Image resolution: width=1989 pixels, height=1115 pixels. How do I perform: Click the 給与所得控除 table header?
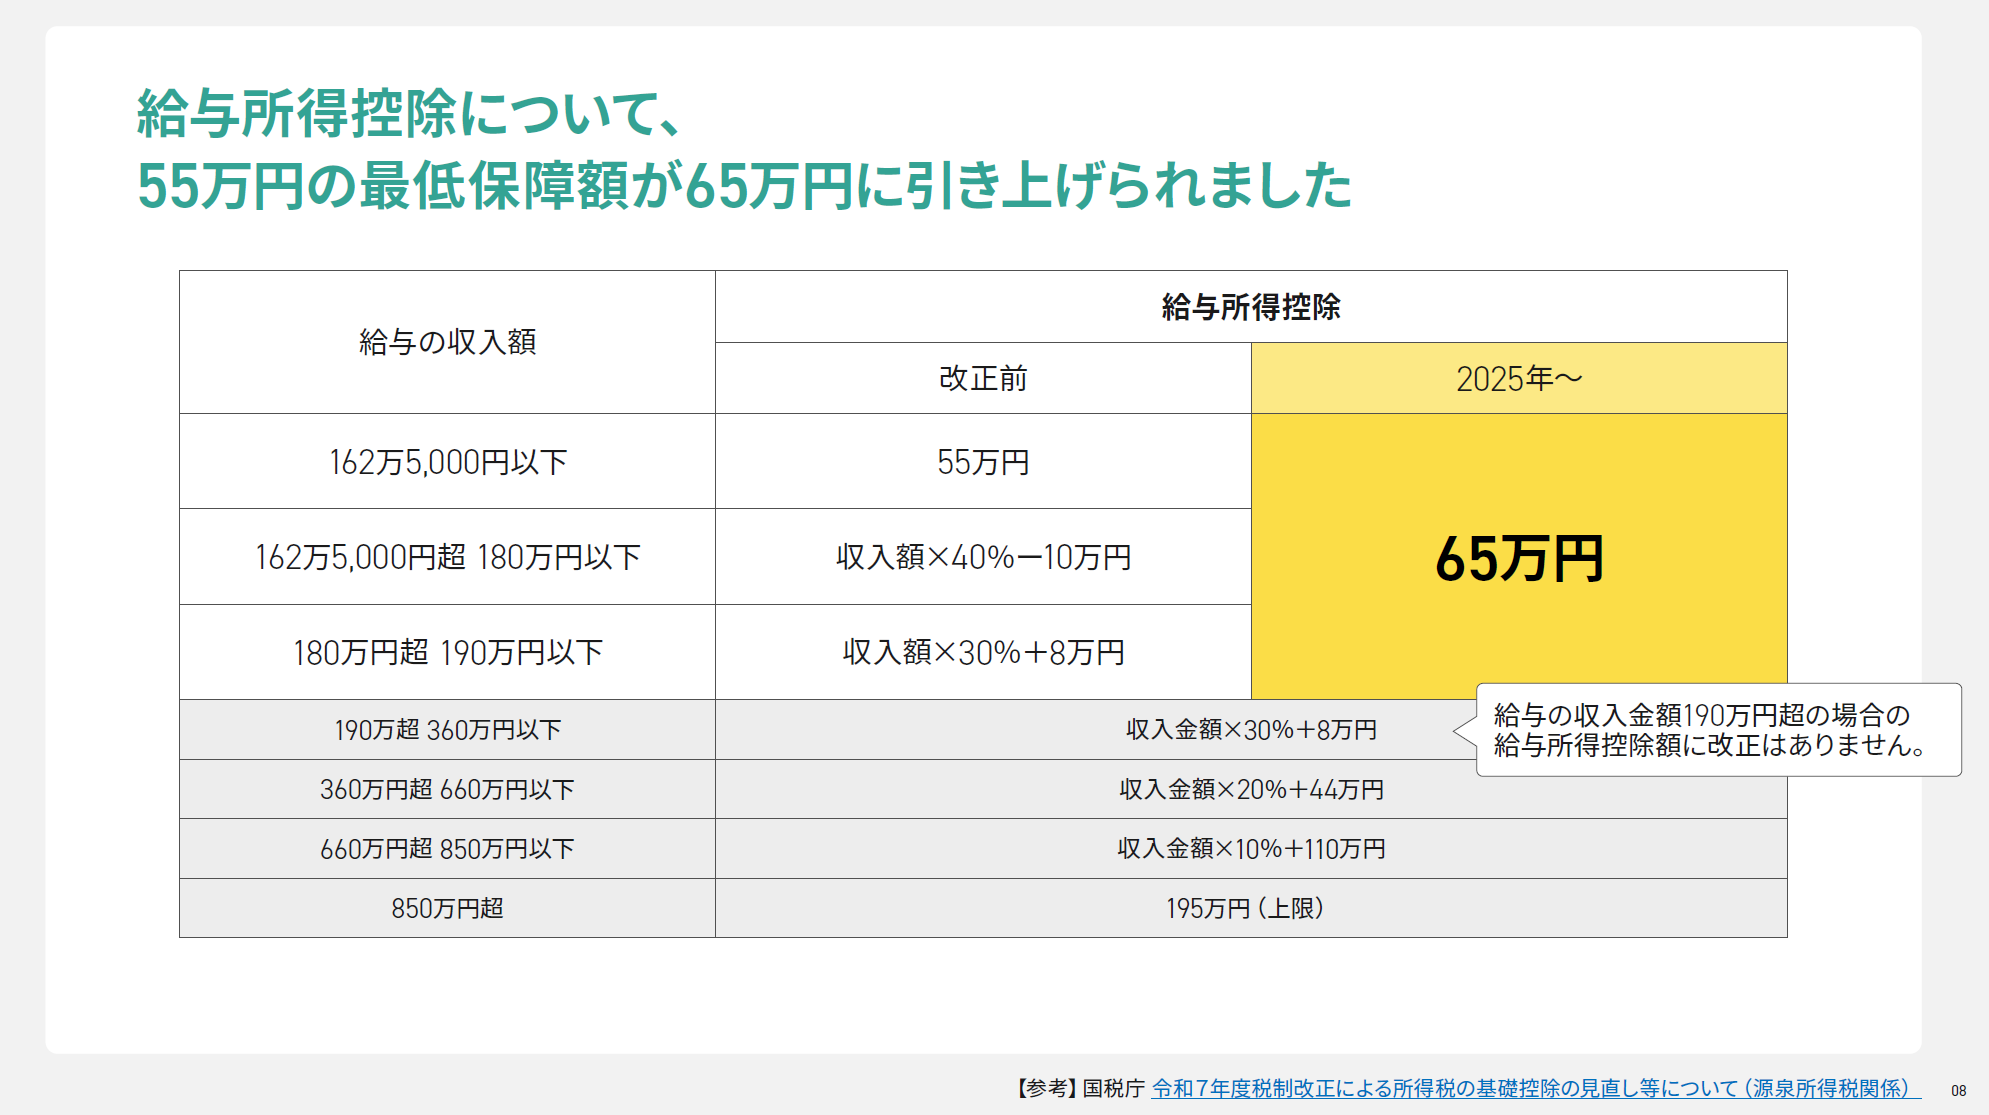coord(1250,305)
